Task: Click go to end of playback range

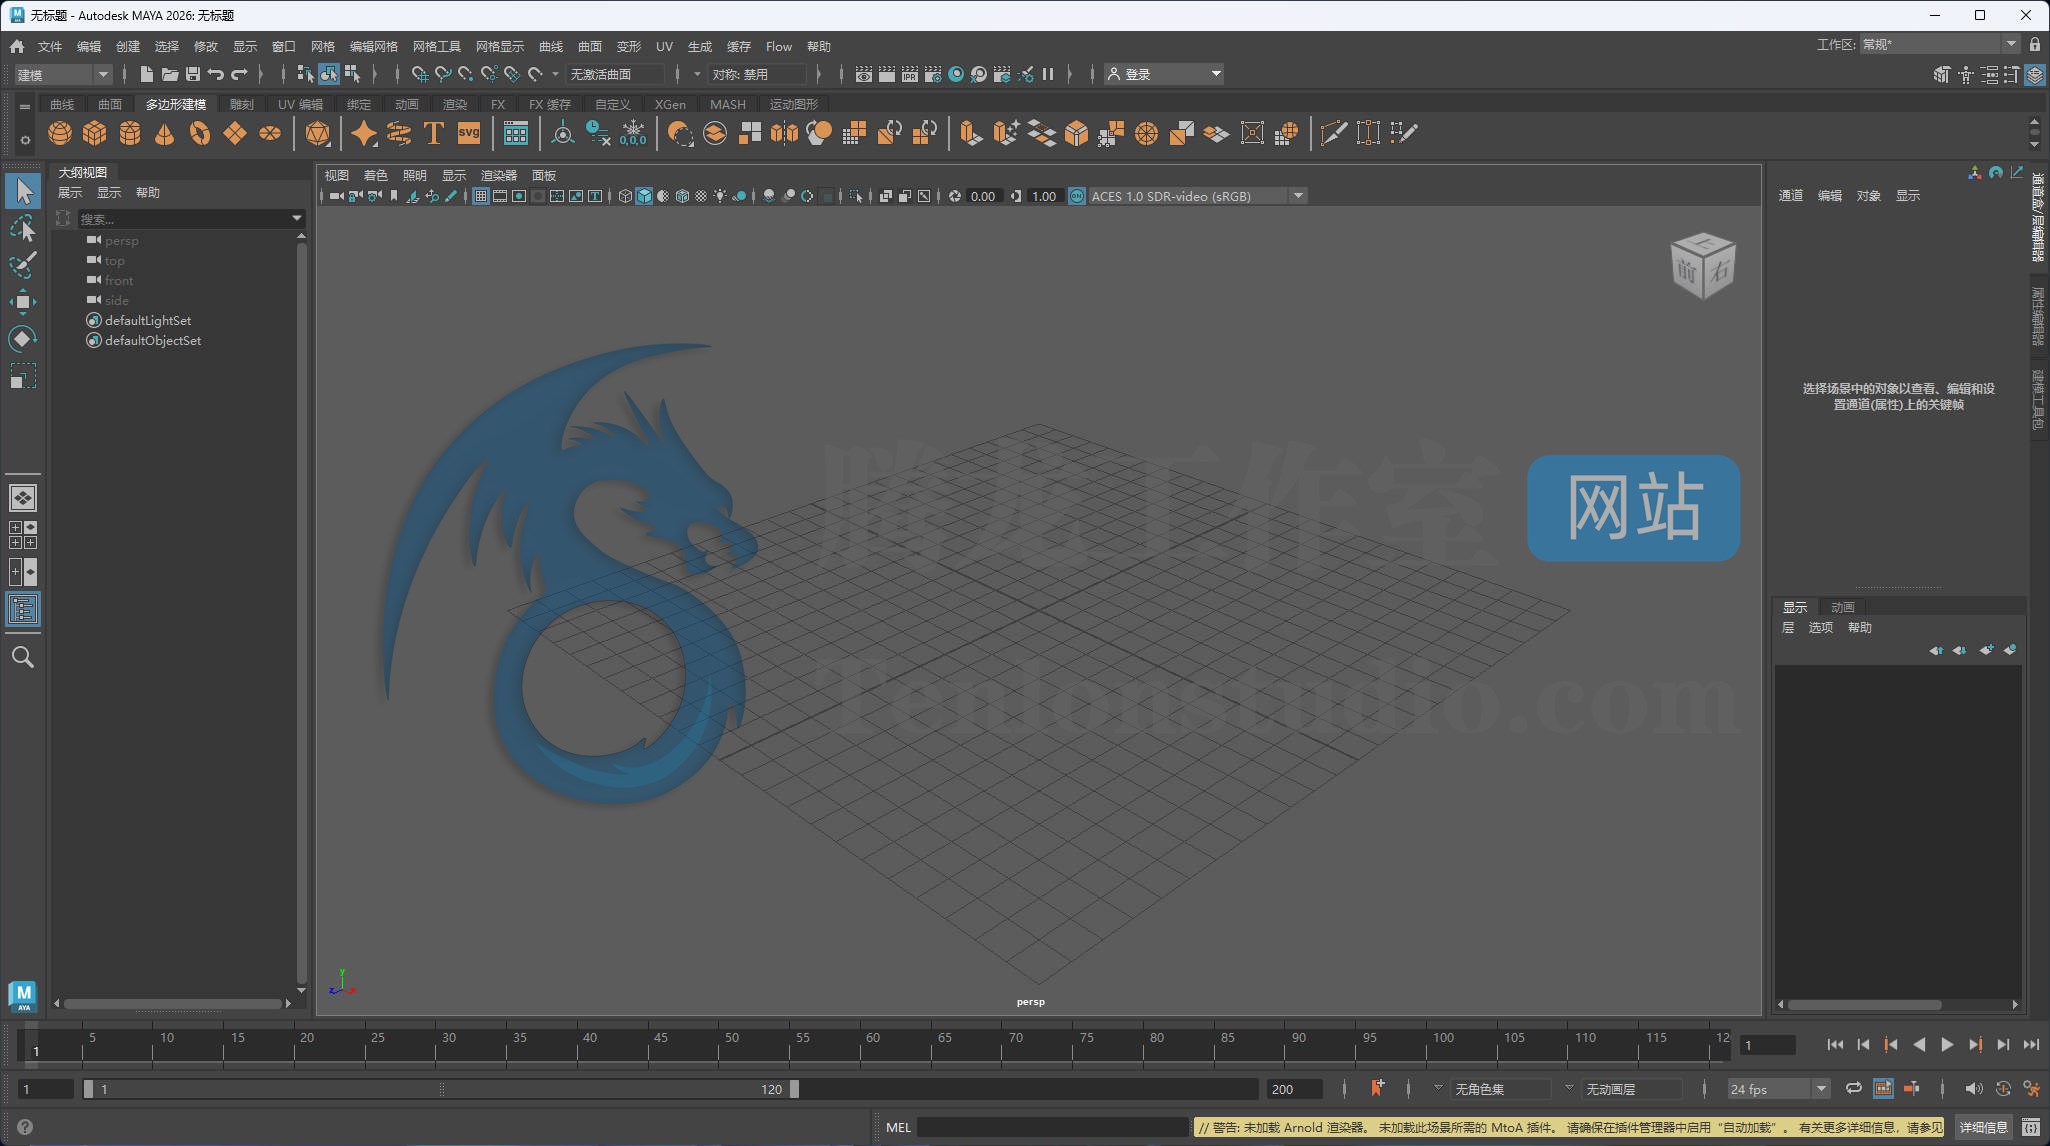Action: [x=2031, y=1044]
